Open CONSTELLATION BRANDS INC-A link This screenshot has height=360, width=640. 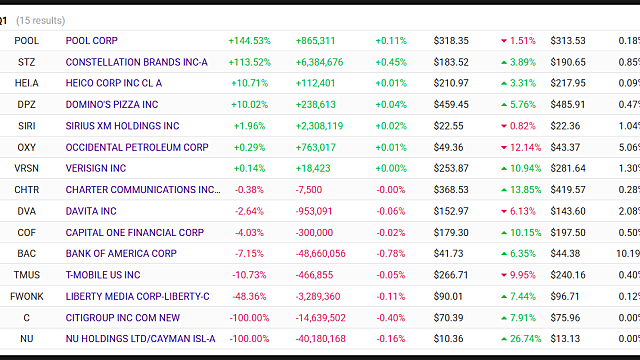[x=136, y=62]
